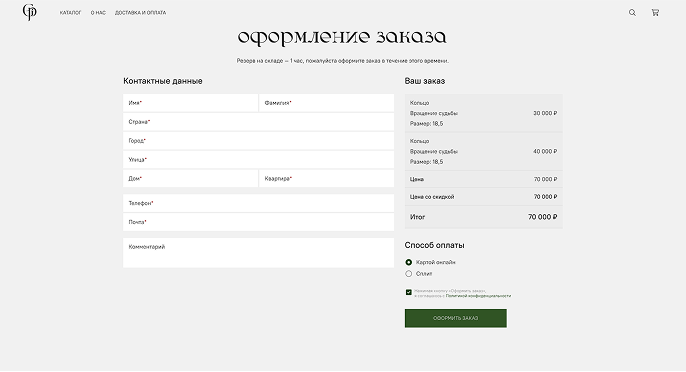Screen dimensions: 686x372
Task: Open the shopping cart icon
Action: 655,13
